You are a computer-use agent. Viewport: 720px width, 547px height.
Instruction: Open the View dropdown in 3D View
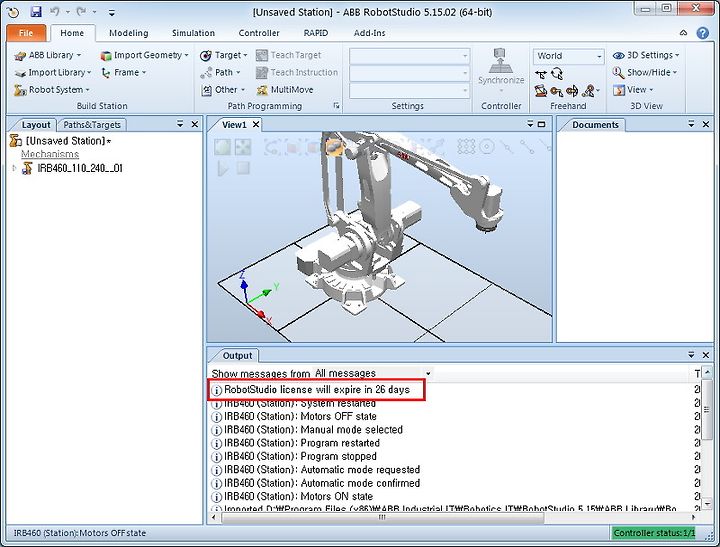tap(633, 90)
